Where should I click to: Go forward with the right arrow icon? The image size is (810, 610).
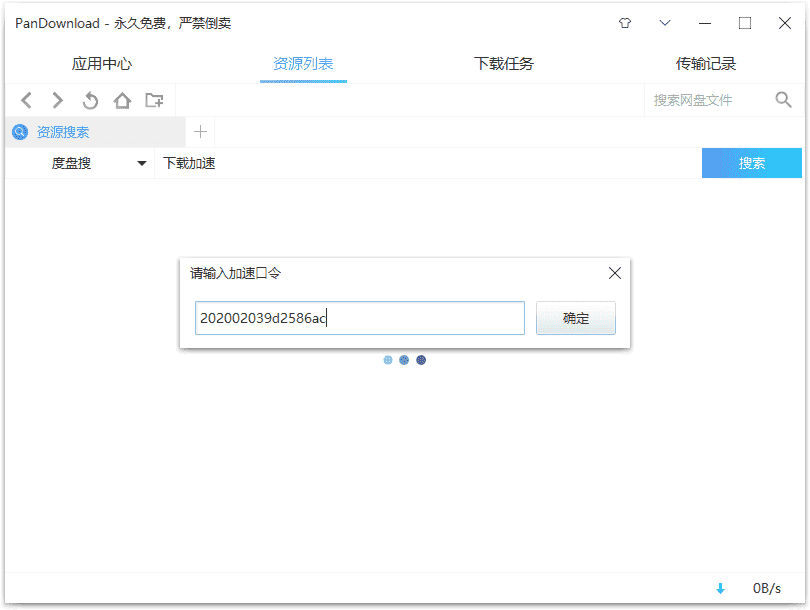(x=57, y=100)
